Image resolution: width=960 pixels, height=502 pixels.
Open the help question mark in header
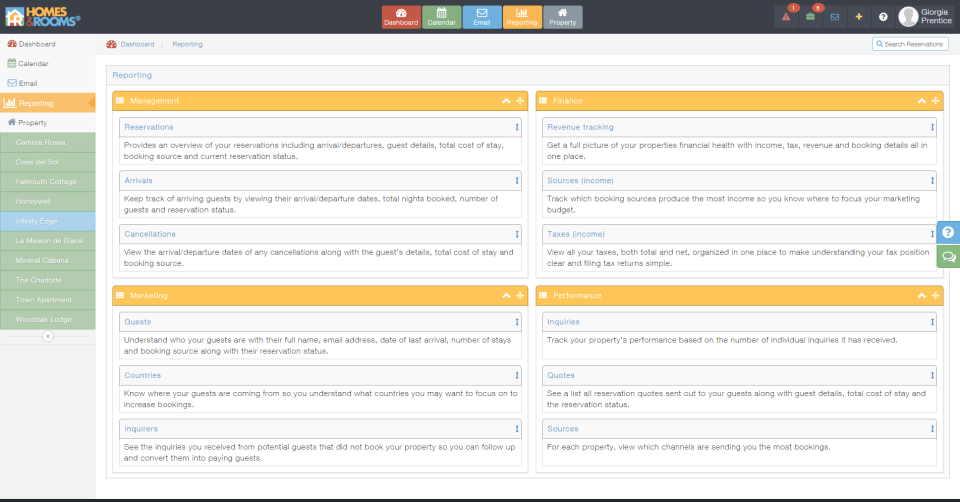click(x=883, y=17)
